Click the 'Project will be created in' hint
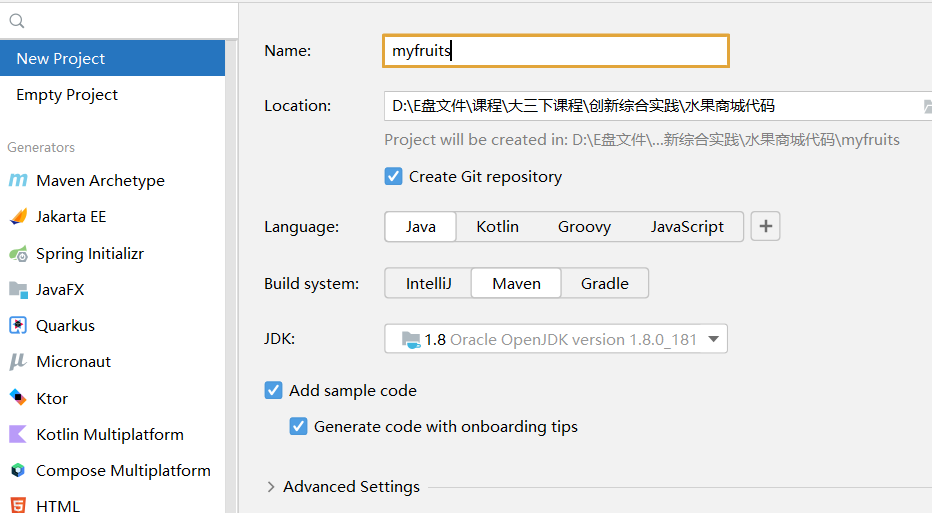Viewport: 932px width, 513px height. tap(642, 140)
